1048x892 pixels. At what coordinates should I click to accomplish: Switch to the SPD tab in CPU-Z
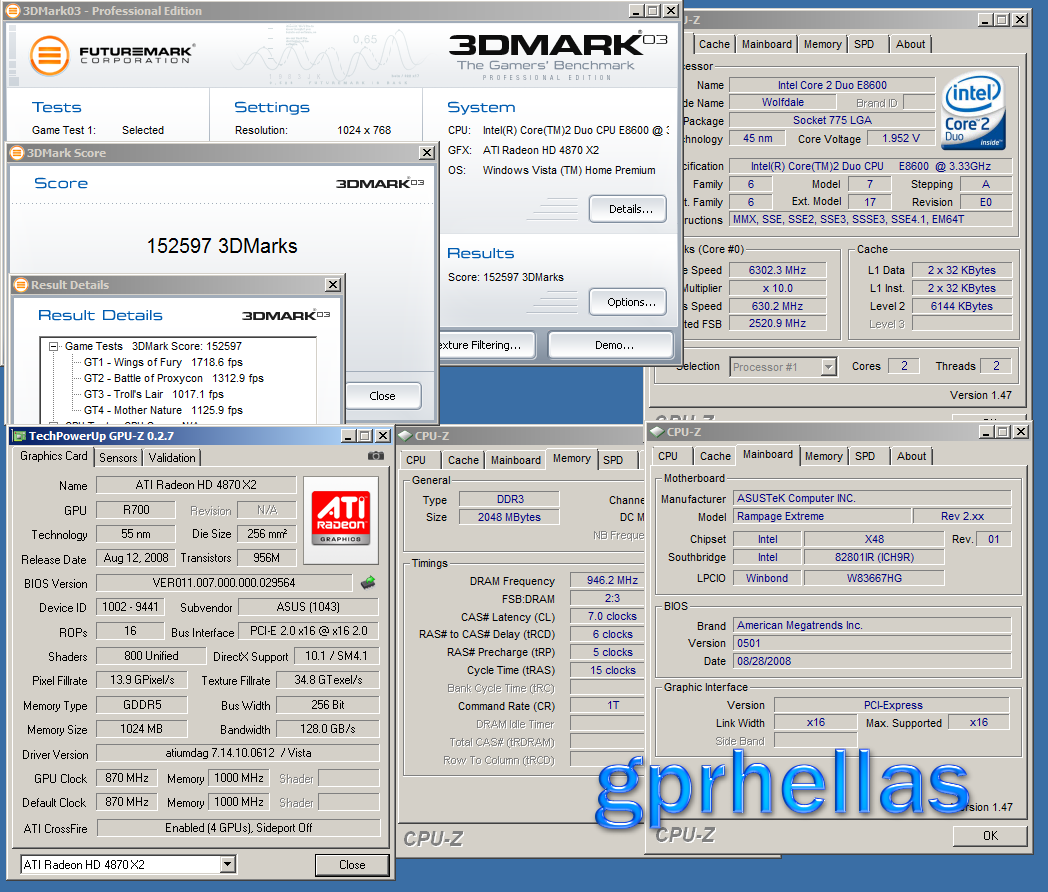click(612, 460)
